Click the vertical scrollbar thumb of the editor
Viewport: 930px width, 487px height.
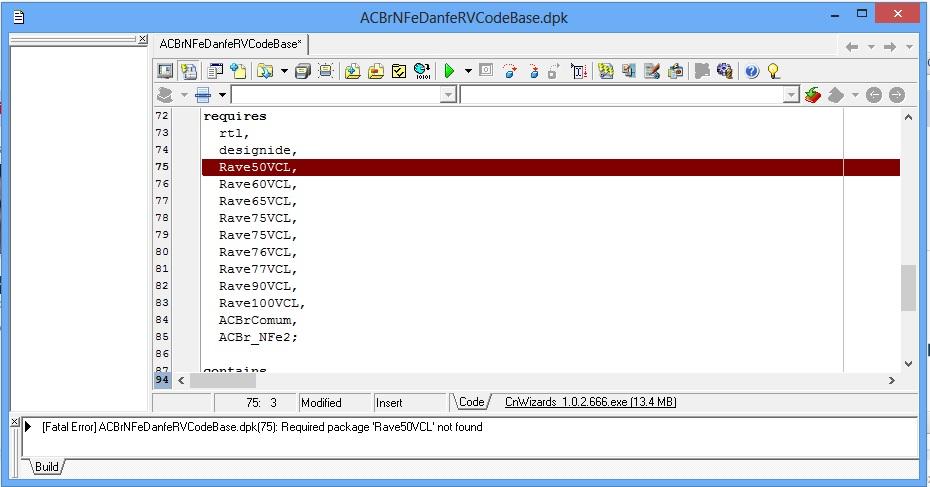(908, 288)
